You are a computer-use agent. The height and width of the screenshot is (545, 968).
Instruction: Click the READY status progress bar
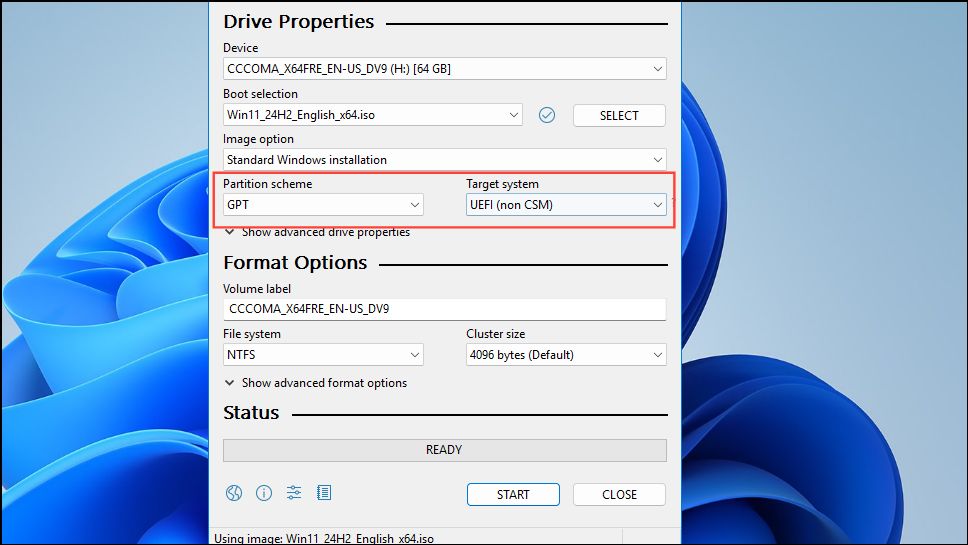pyautogui.click(x=444, y=450)
